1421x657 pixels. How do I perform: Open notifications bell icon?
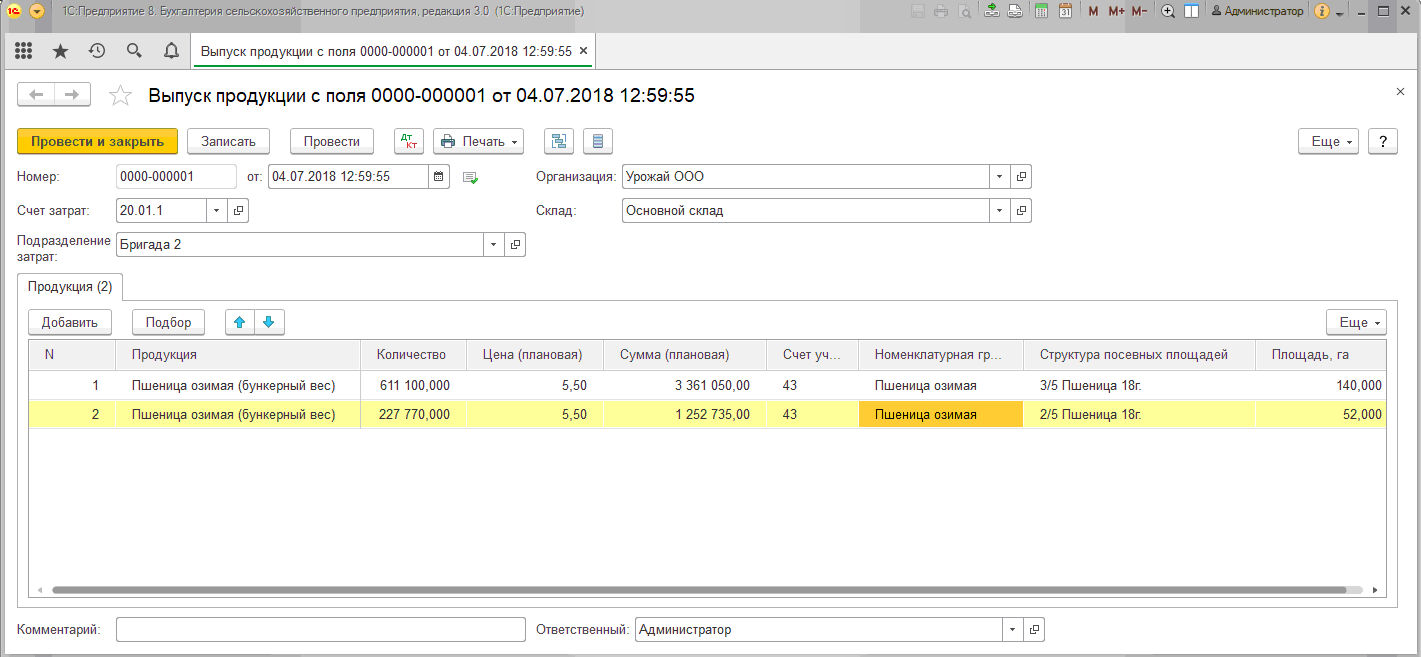(x=171, y=51)
